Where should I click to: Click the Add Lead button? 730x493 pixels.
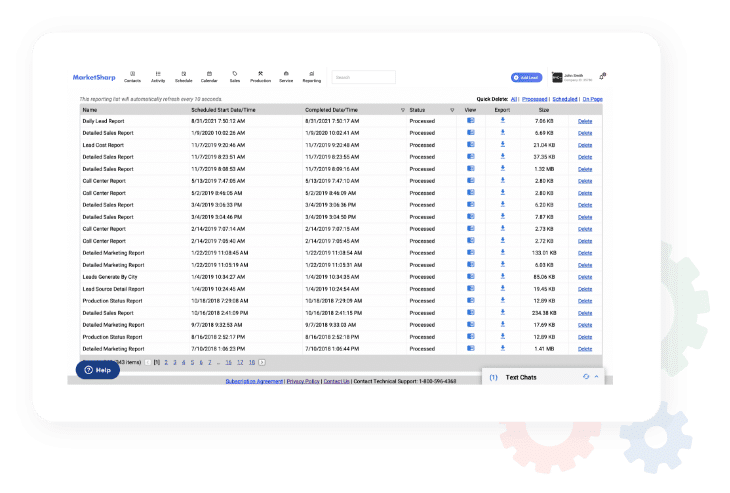pyautogui.click(x=527, y=77)
